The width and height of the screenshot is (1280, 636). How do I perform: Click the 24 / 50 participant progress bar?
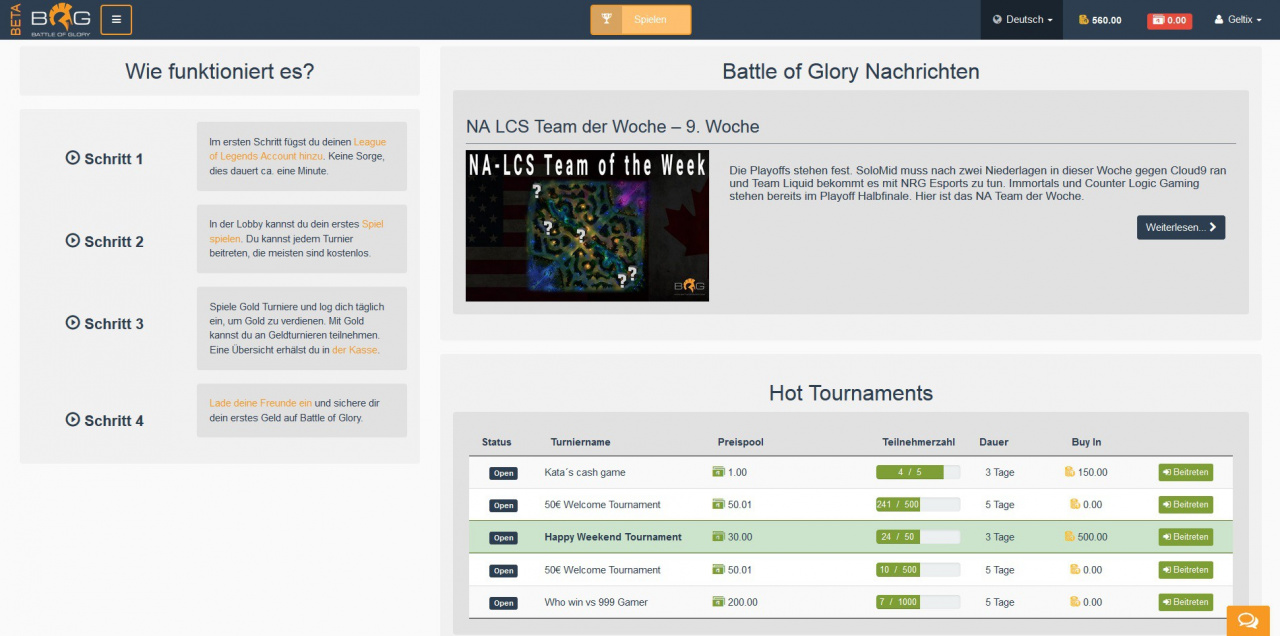[918, 537]
